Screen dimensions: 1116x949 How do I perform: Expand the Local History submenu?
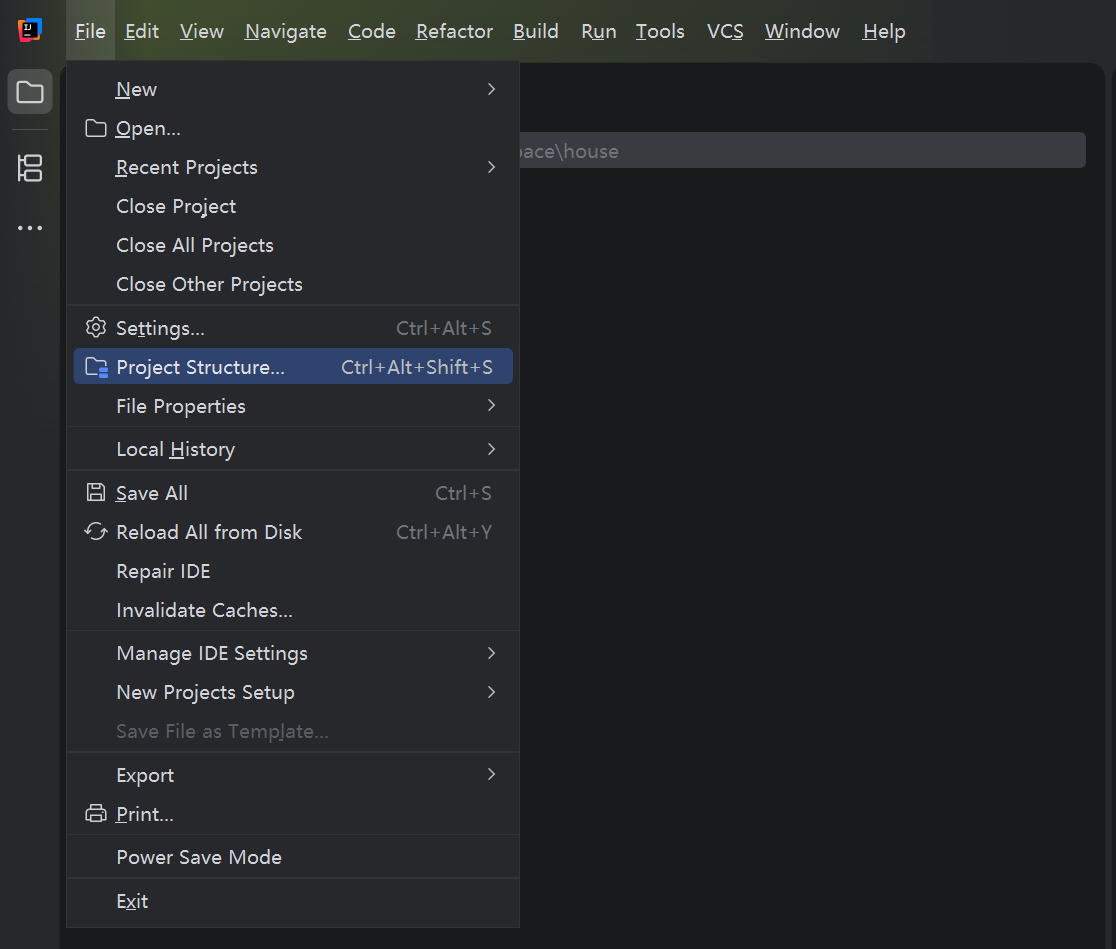pos(293,449)
